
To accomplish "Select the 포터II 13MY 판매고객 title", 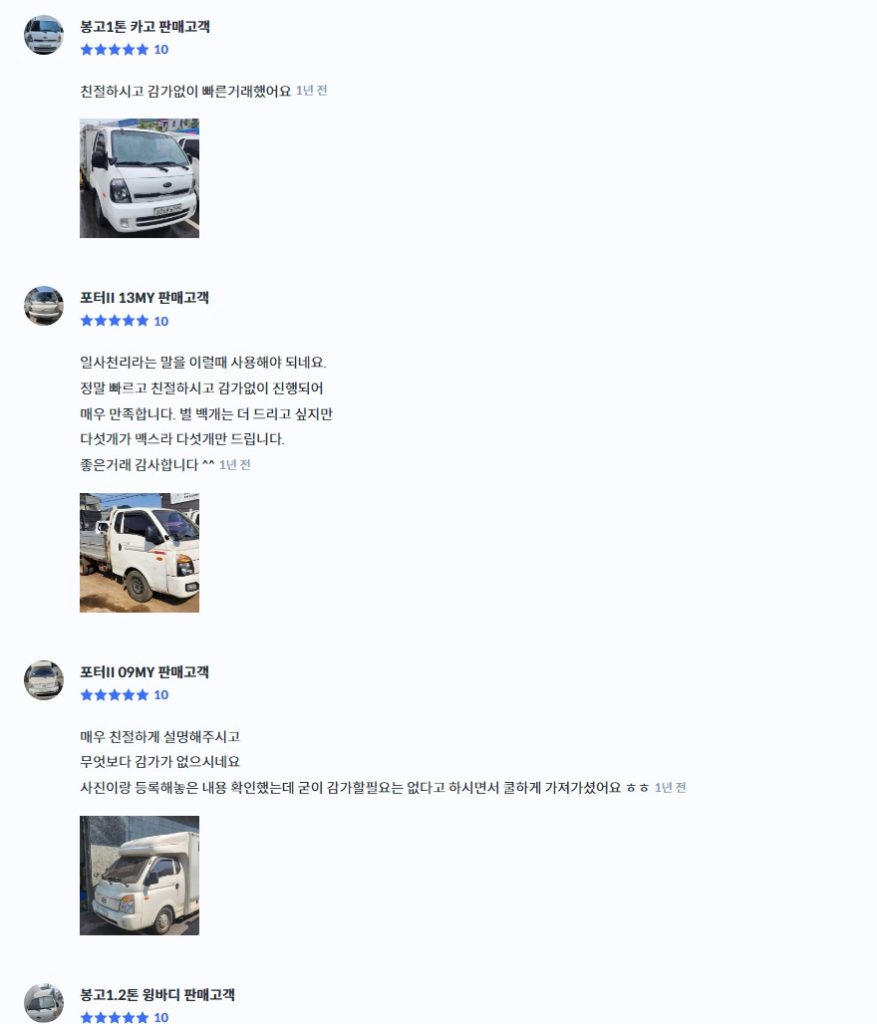I will tap(144, 298).
